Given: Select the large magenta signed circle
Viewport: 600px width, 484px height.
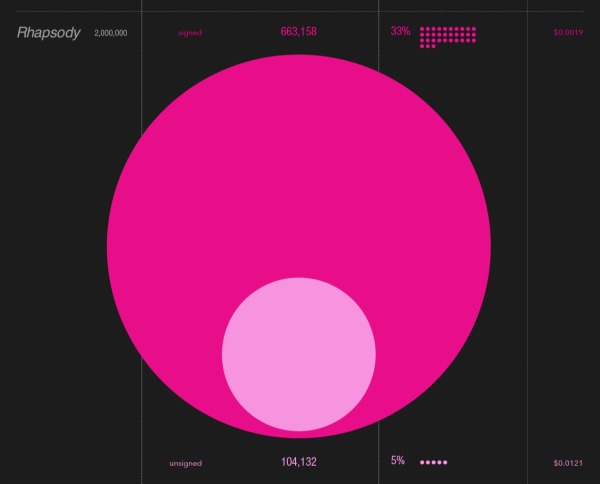Looking at the screenshot, I should [299, 160].
